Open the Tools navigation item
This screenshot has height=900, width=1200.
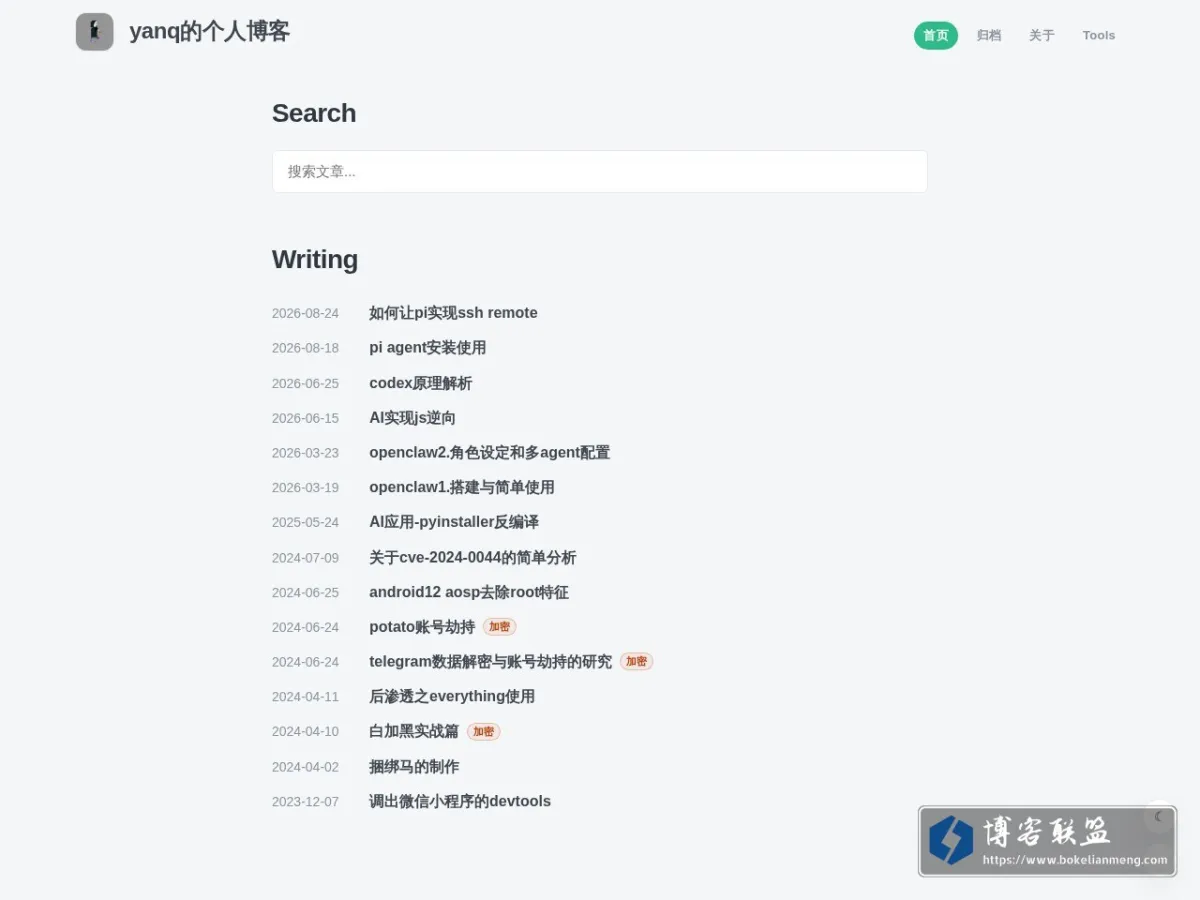pyautogui.click(x=1099, y=35)
